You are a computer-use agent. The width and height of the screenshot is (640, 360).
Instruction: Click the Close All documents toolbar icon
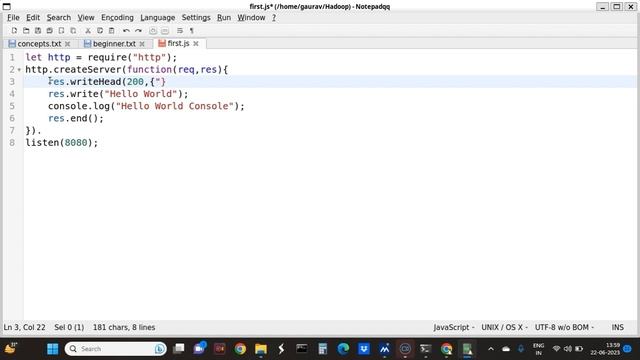tap(73, 31)
